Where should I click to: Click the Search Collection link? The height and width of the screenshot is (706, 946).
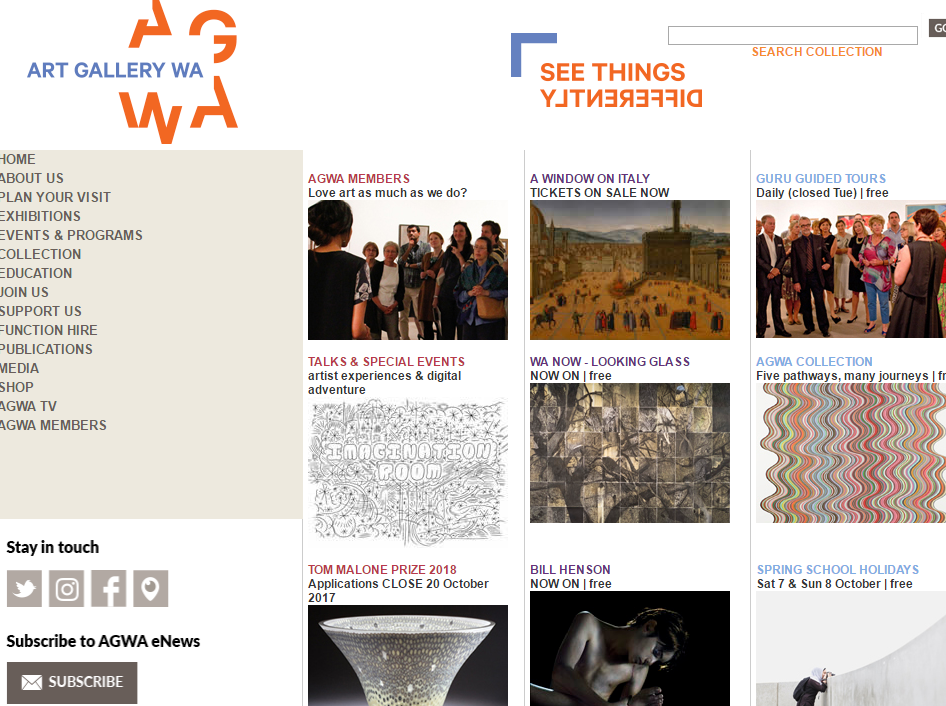817,52
